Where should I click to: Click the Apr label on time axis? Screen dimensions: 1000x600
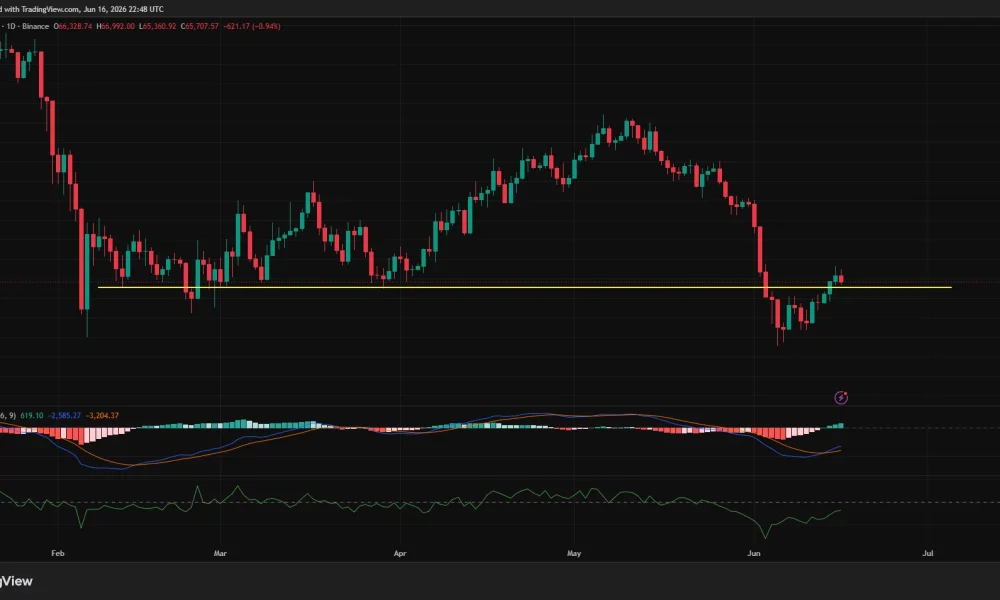(x=400, y=553)
